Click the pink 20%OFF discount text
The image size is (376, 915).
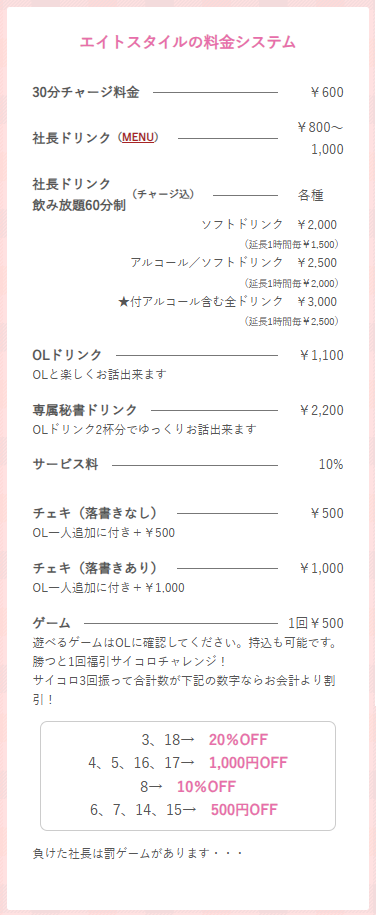pyautogui.click(x=238, y=740)
